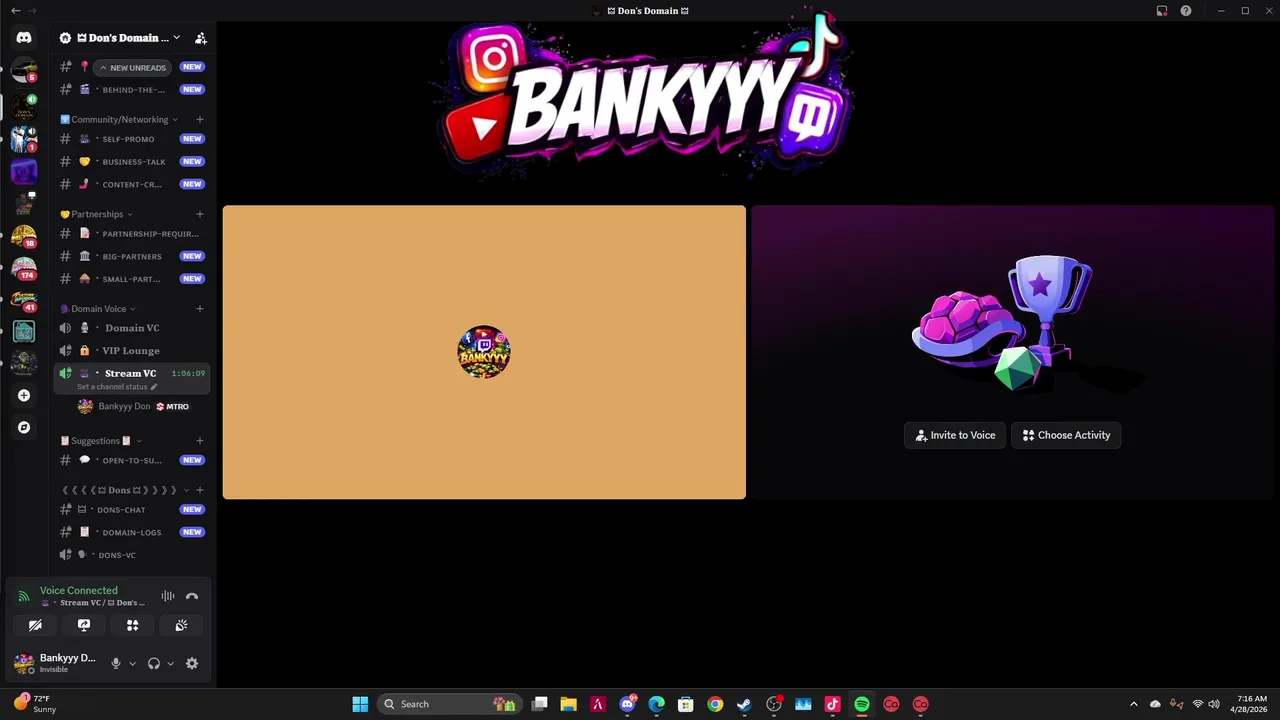Image resolution: width=1280 pixels, height=720 pixels.
Task: Add a channel to Partnerships category
Action: point(199,214)
